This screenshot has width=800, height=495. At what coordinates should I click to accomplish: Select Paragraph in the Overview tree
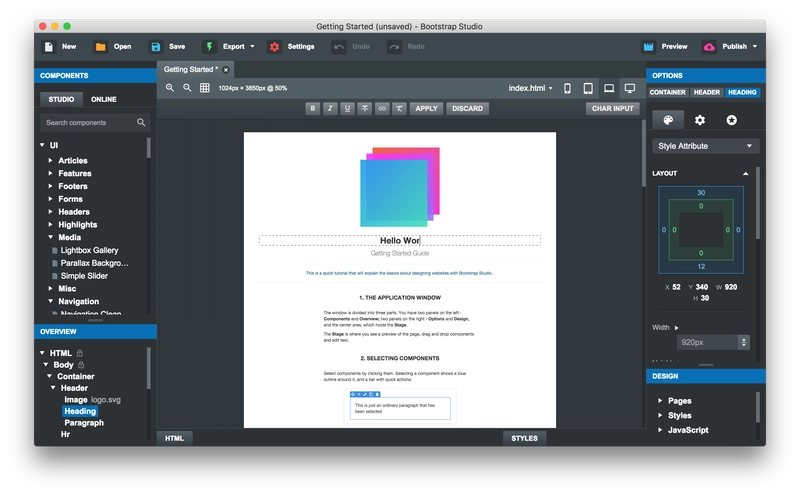pos(84,423)
